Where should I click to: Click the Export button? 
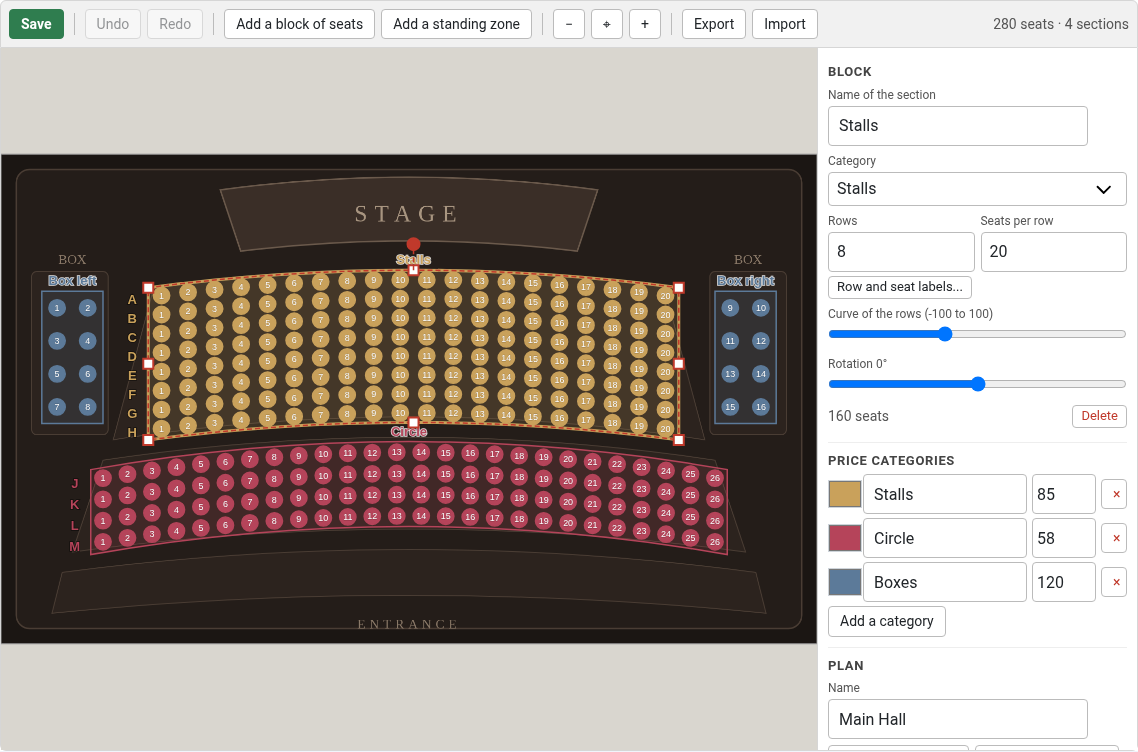pos(713,24)
